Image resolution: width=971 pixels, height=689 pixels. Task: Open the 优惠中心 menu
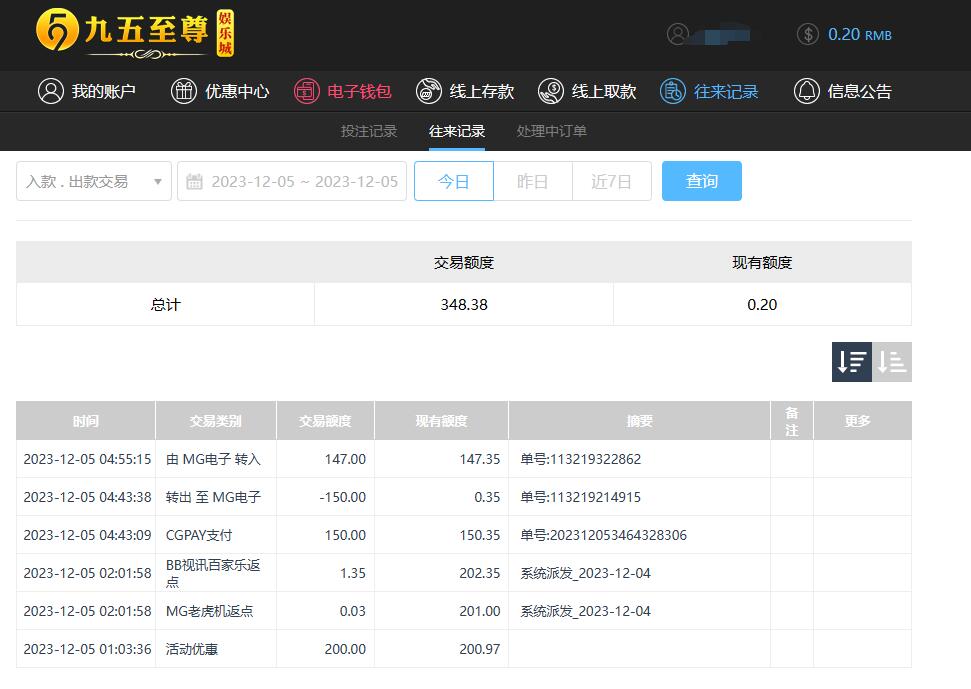point(220,91)
